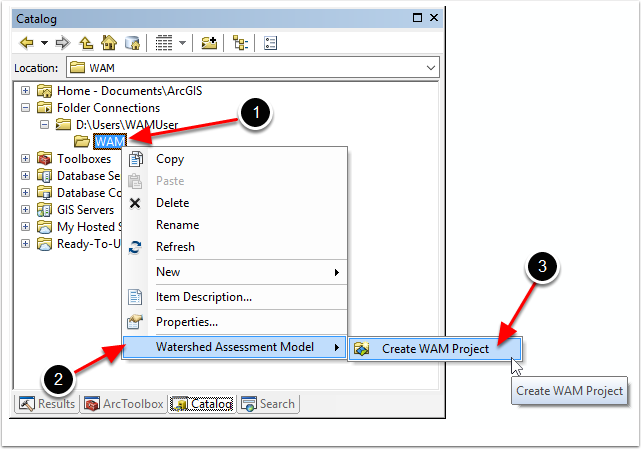
Task: Choose Item Description... menu entry
Action: pos(235,297)
